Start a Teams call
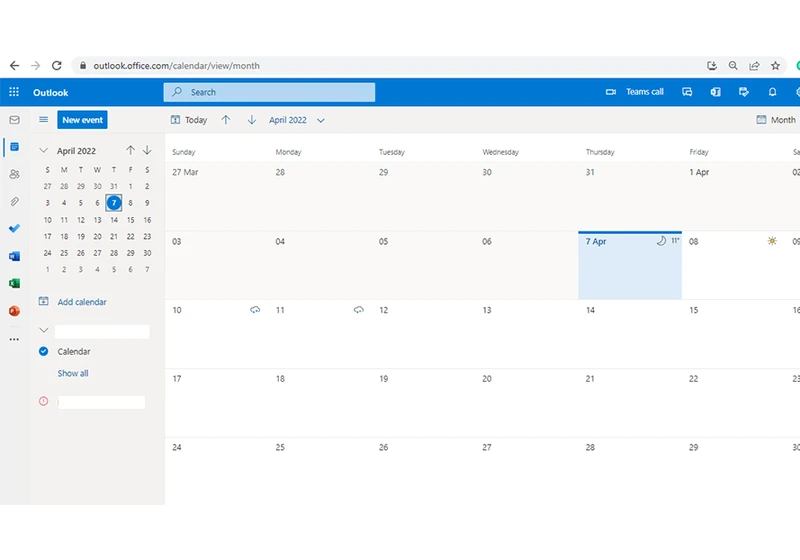 coord(634,92)
